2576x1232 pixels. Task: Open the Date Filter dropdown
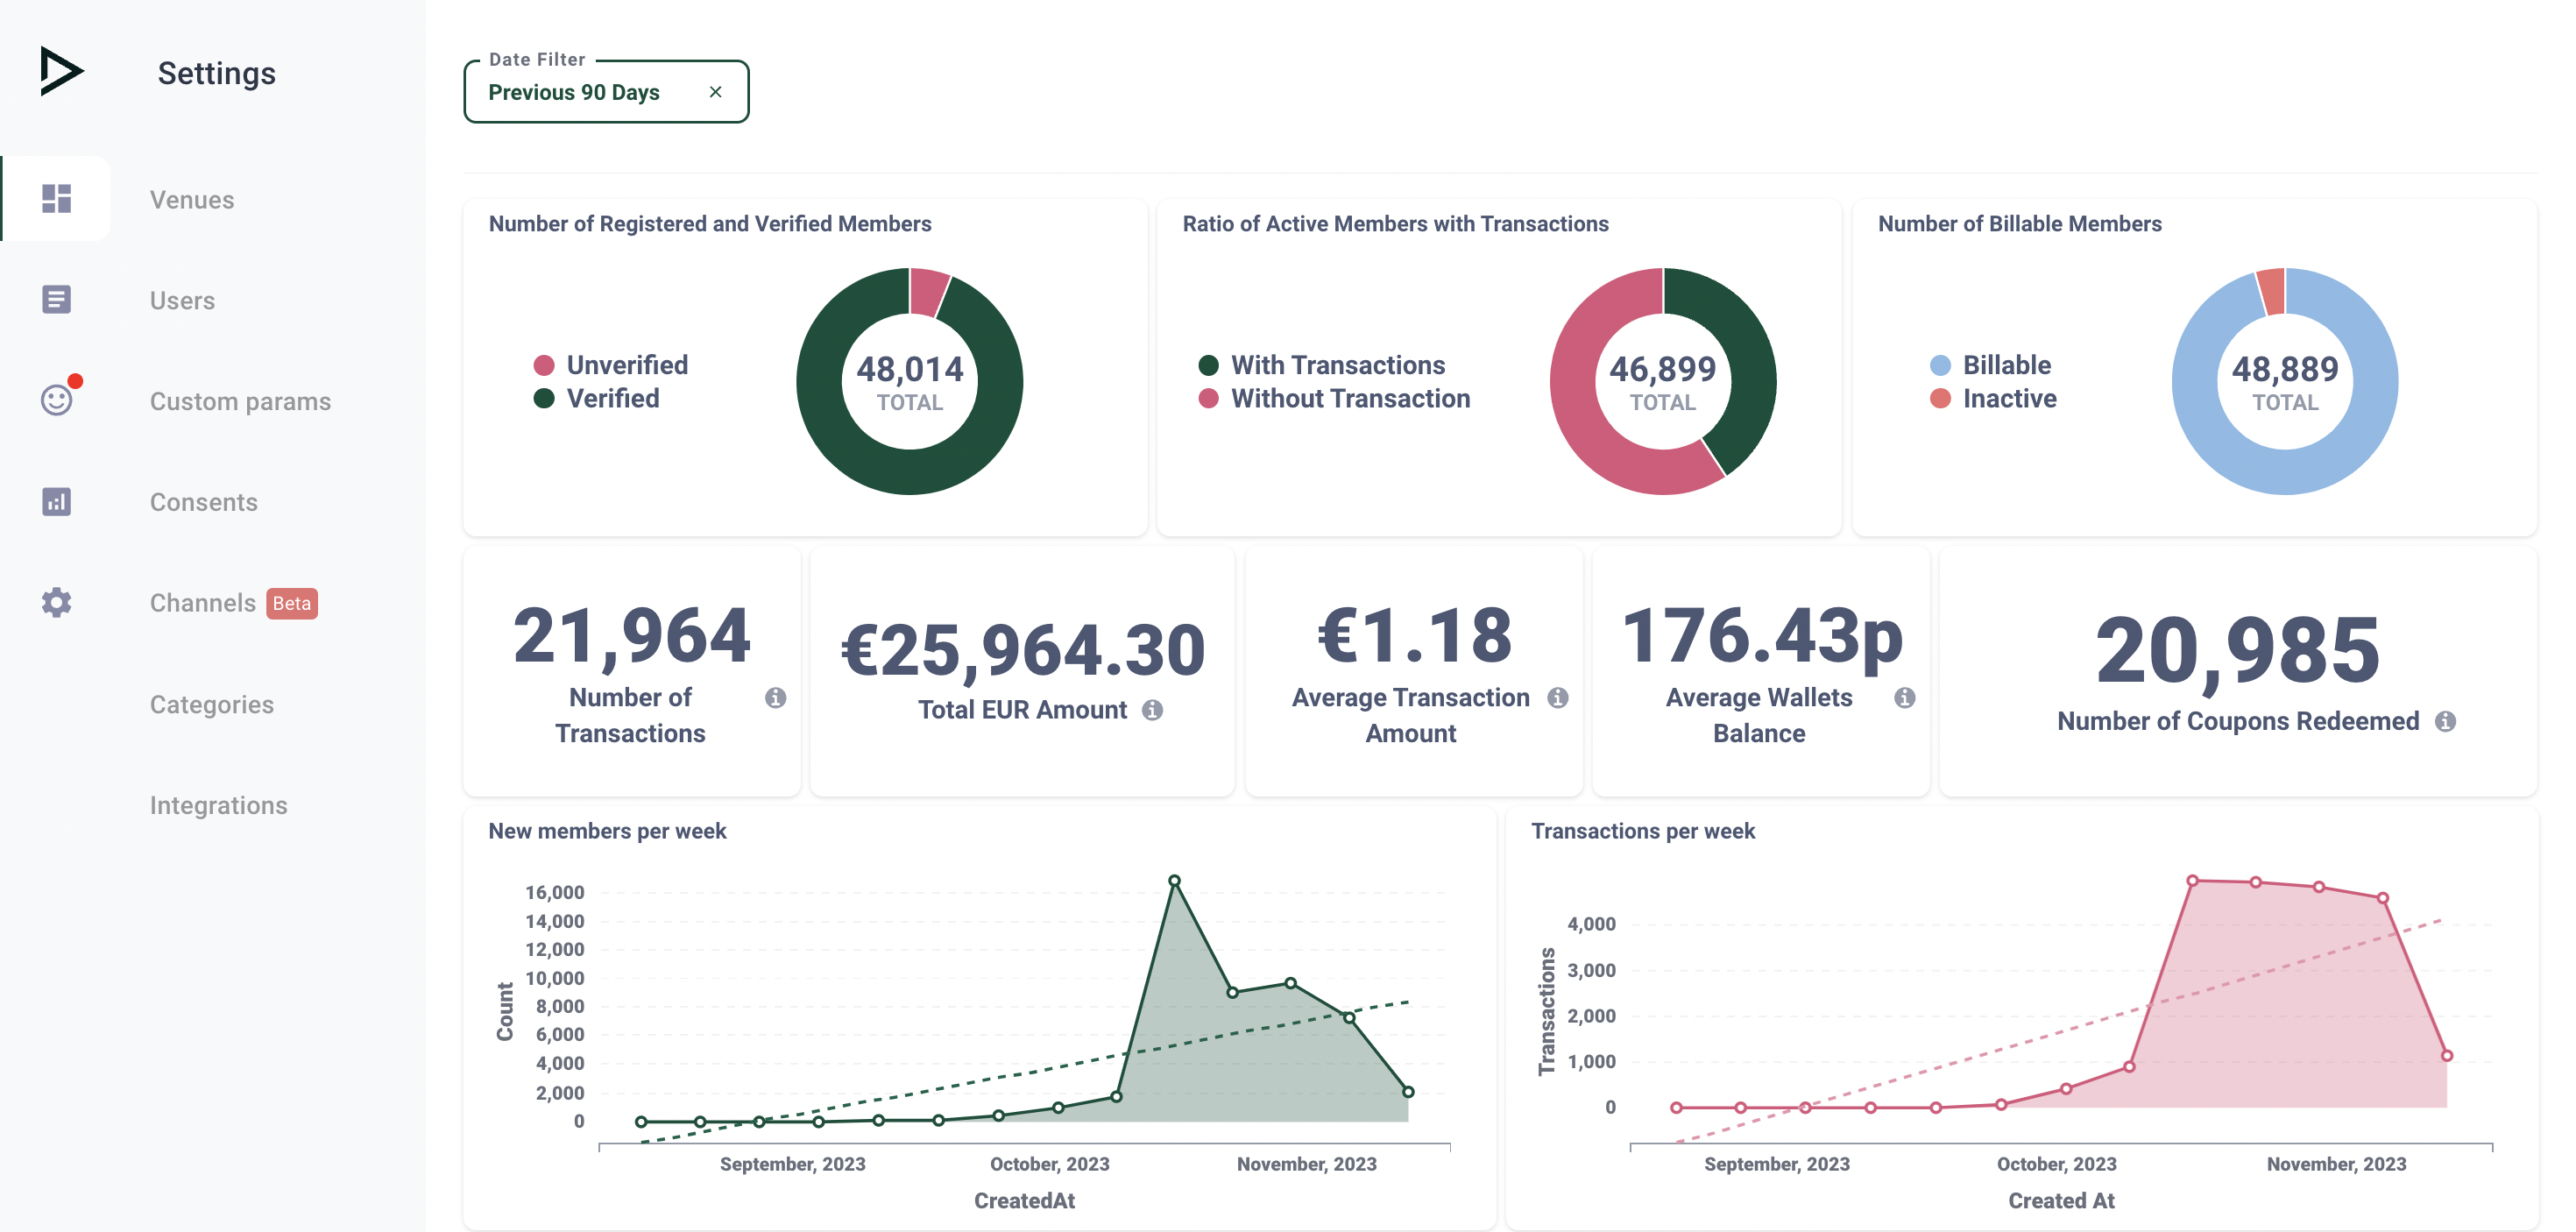pyautogui.click(x=574, y=92)
